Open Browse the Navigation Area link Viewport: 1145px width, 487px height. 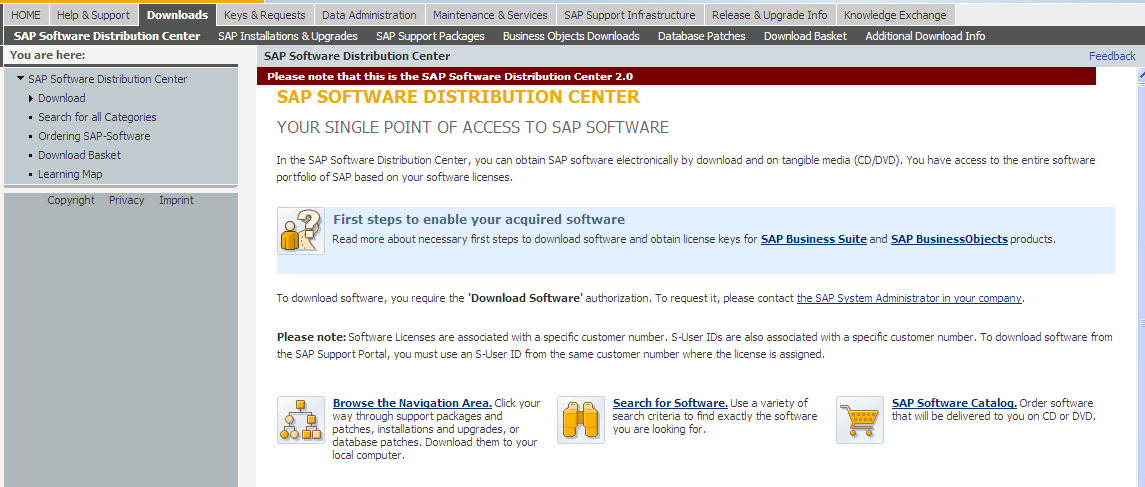(x=412, y=403)
